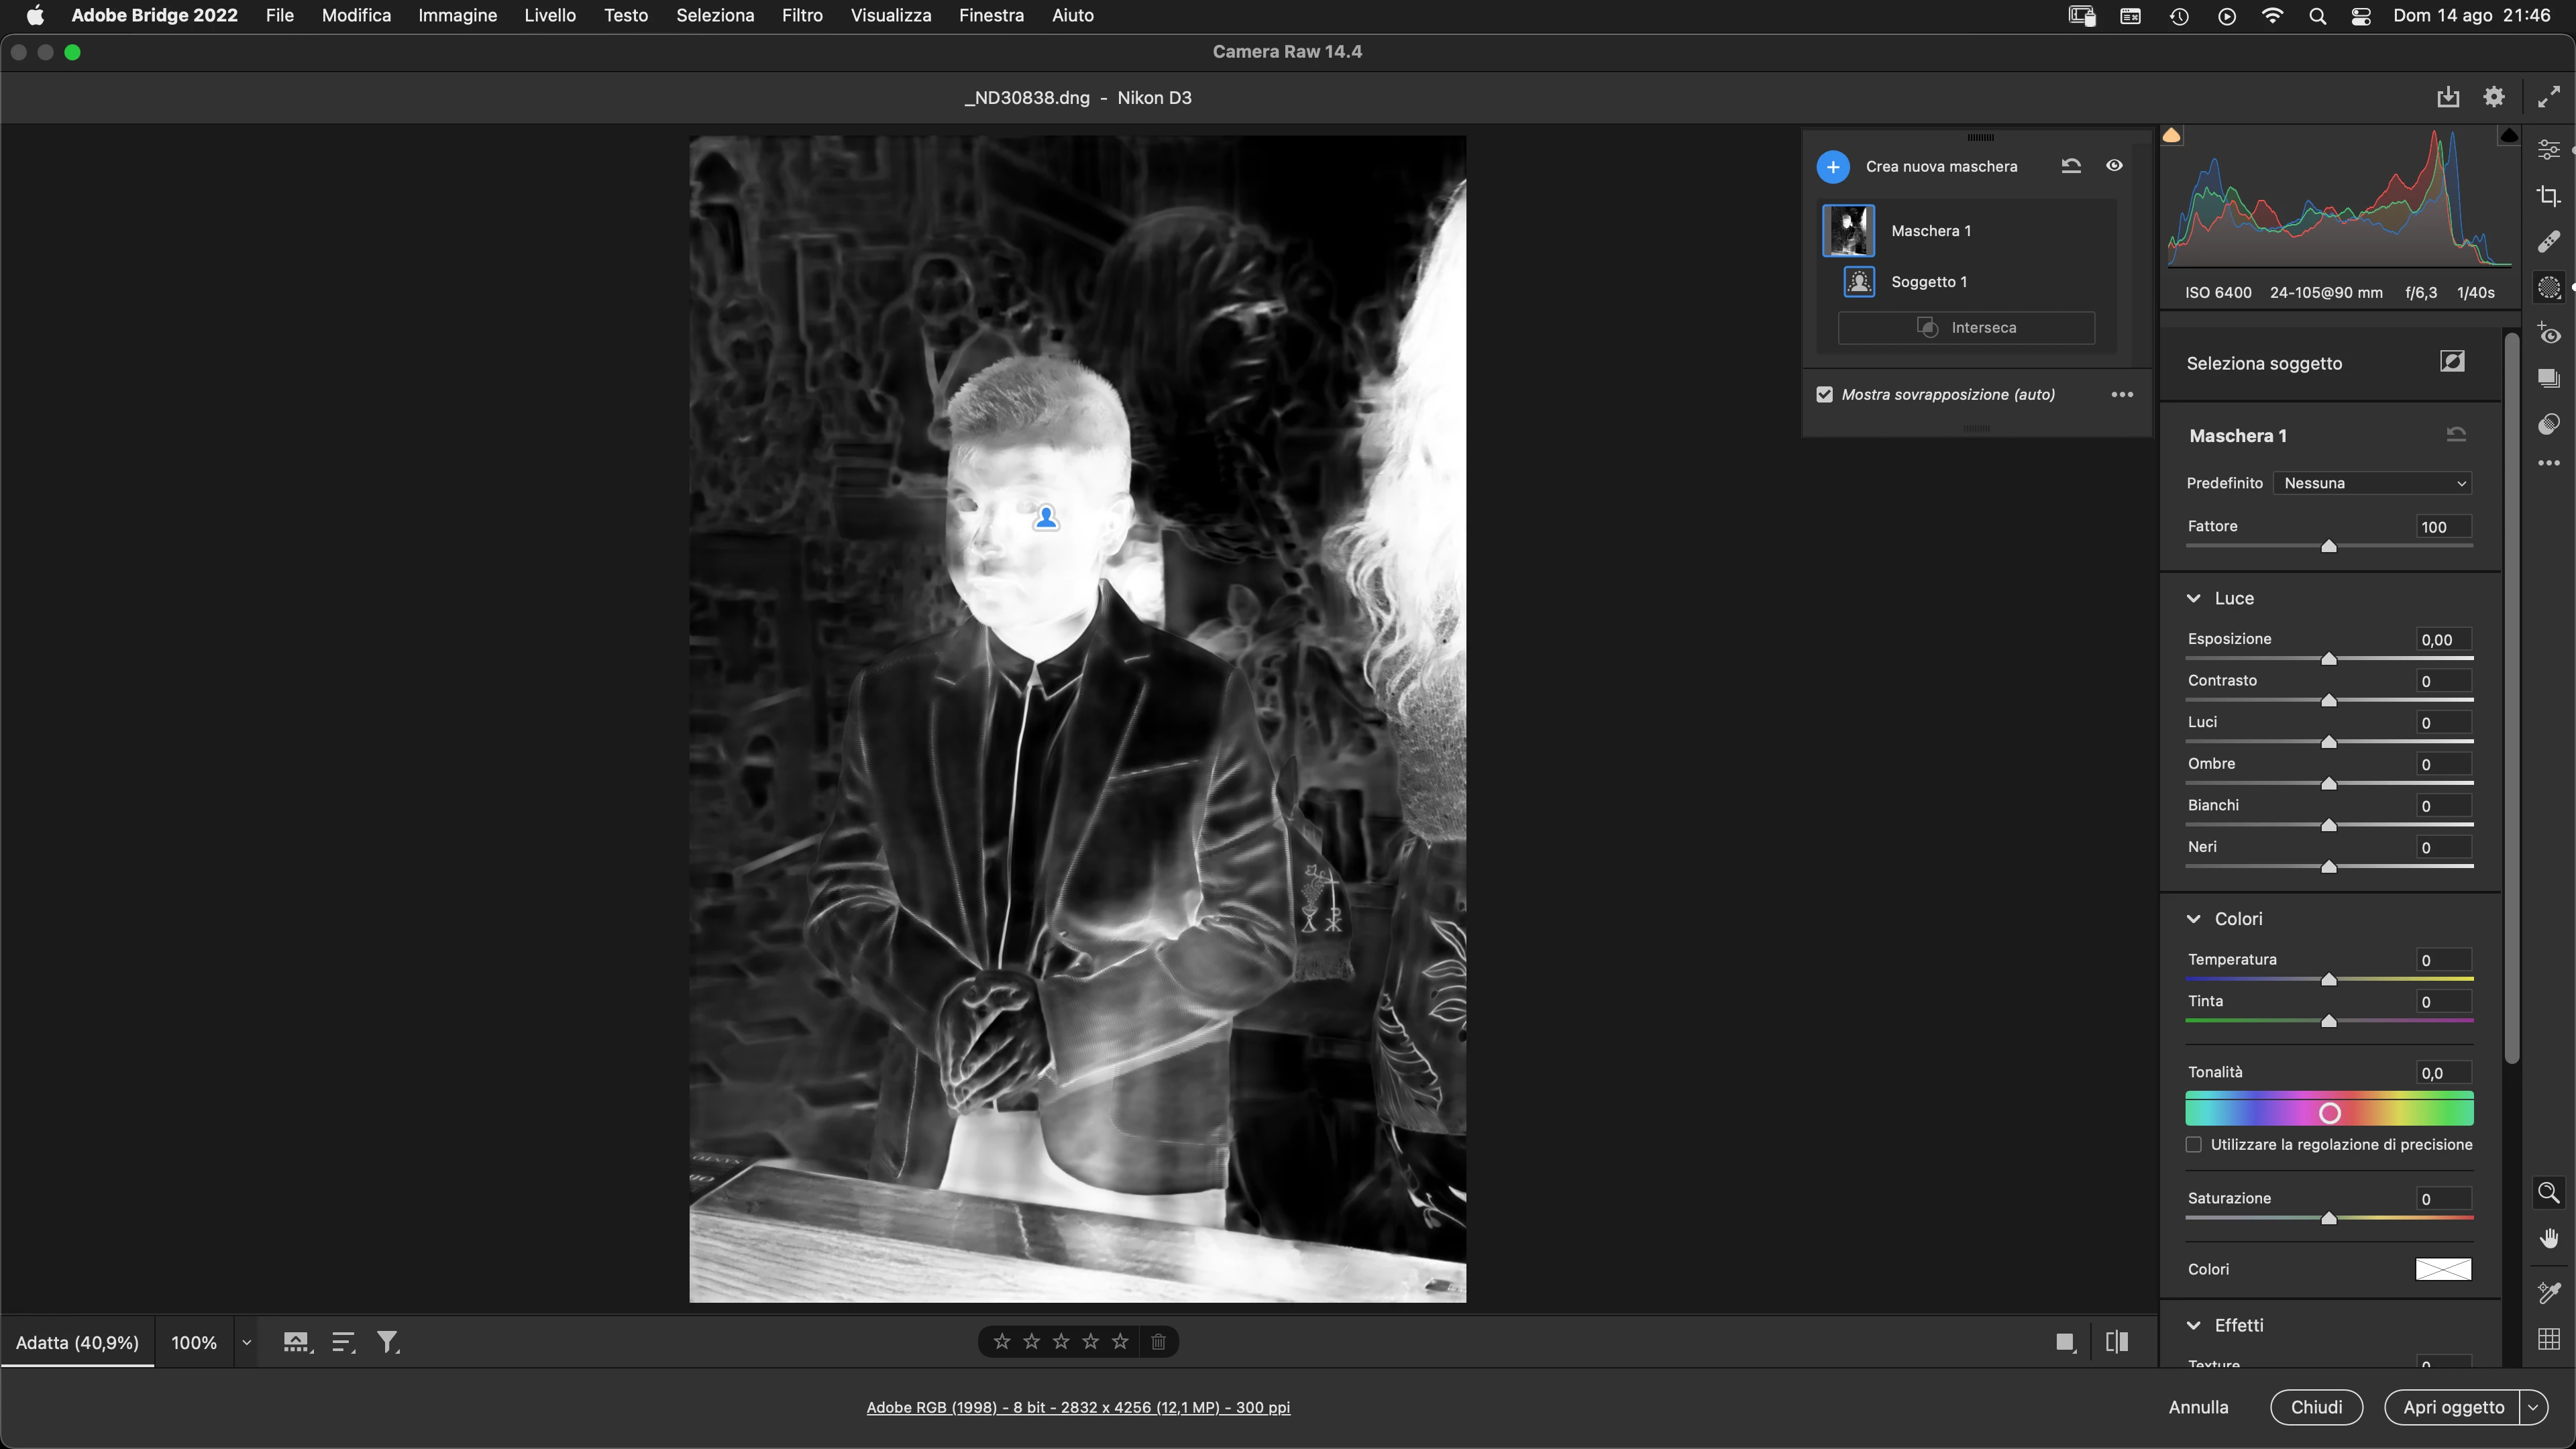Open the Visualizza menu
Image resolution: width=2576 pixels, height=1449 pixels.
pyautogui.click(x=890, y=15)
